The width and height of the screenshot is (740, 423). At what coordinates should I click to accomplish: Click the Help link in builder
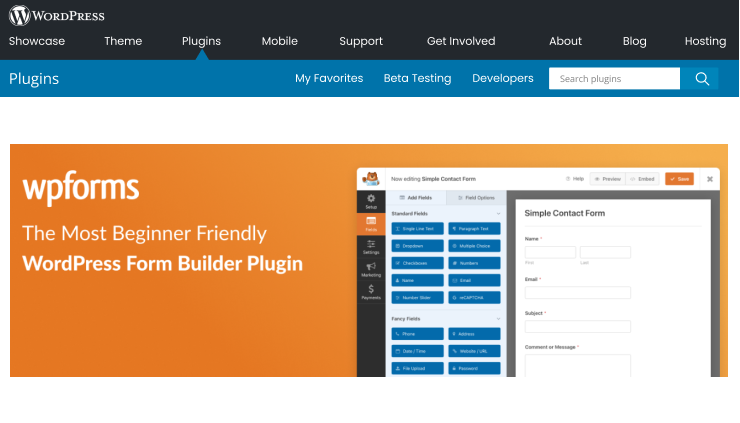pos(575,179)
